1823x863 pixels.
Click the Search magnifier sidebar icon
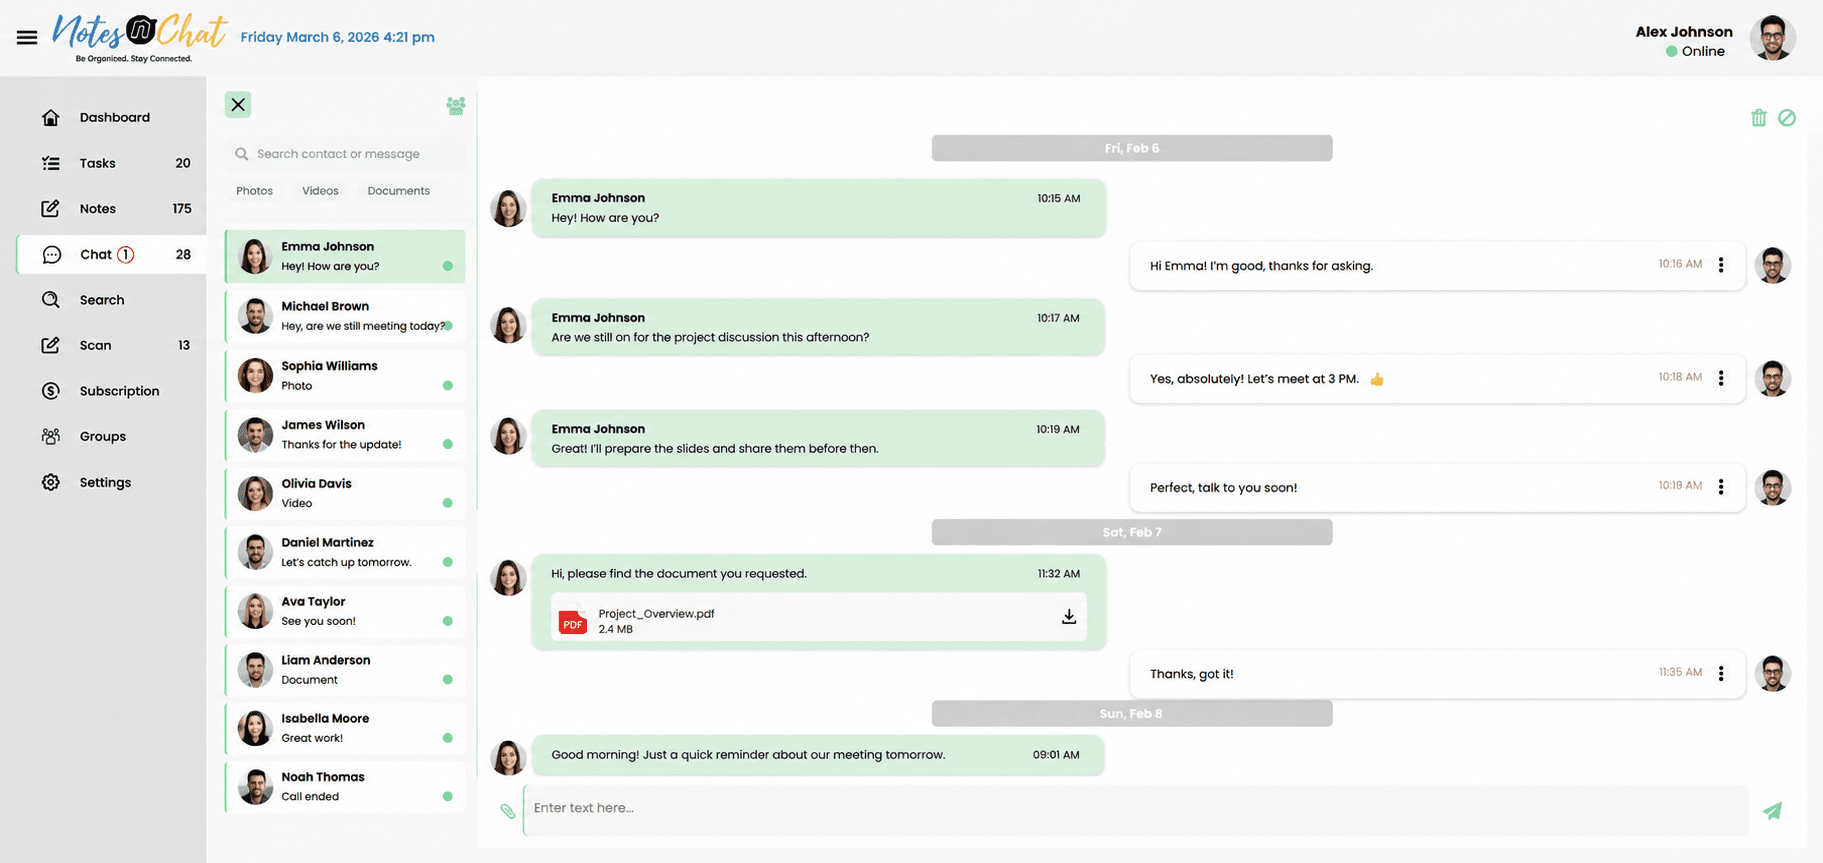51,300
